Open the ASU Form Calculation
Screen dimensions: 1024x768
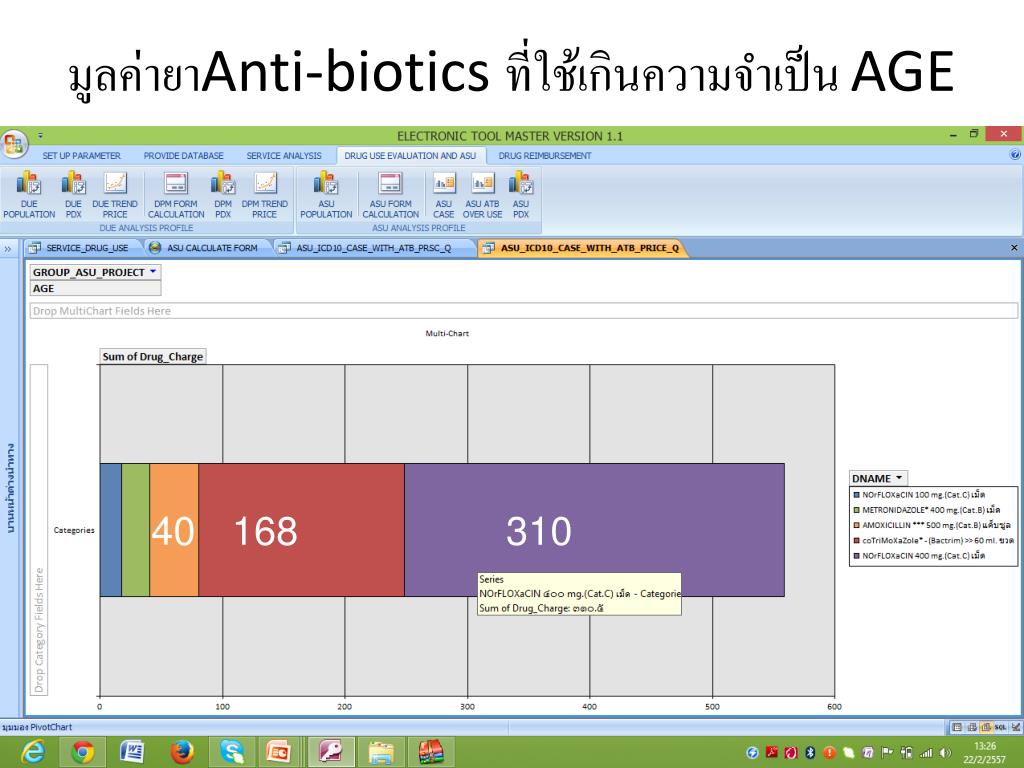pos(391,195)
